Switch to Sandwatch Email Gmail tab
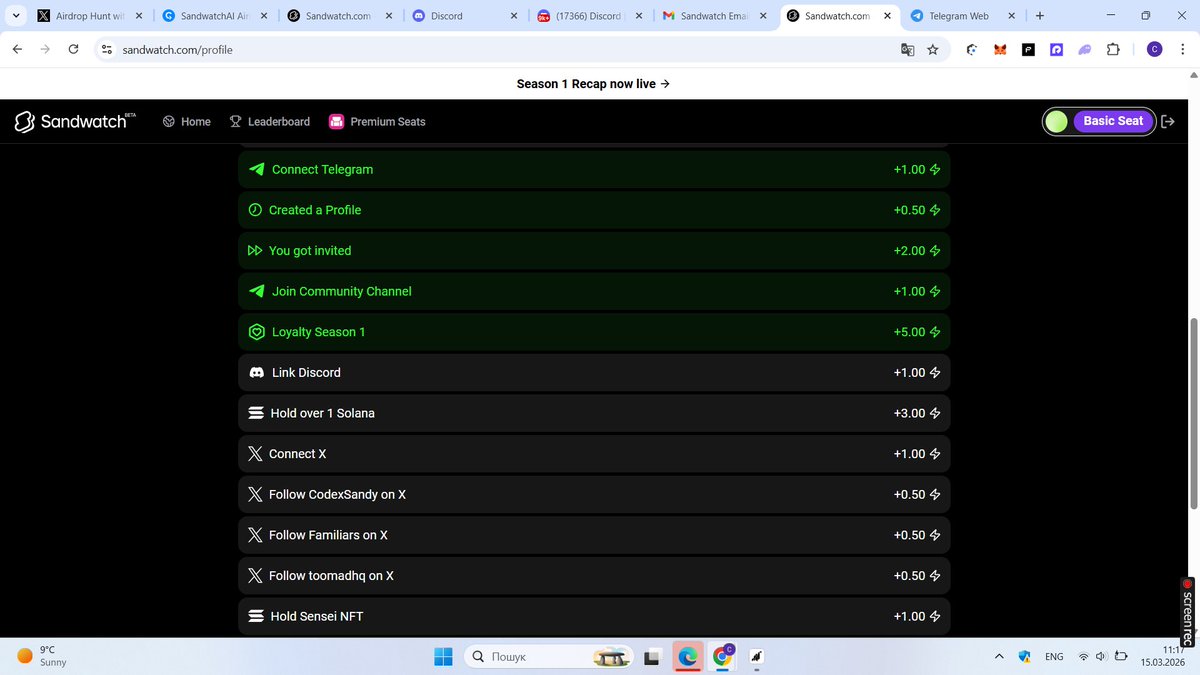Screen dimensions: 1200x675 point(713,16)
